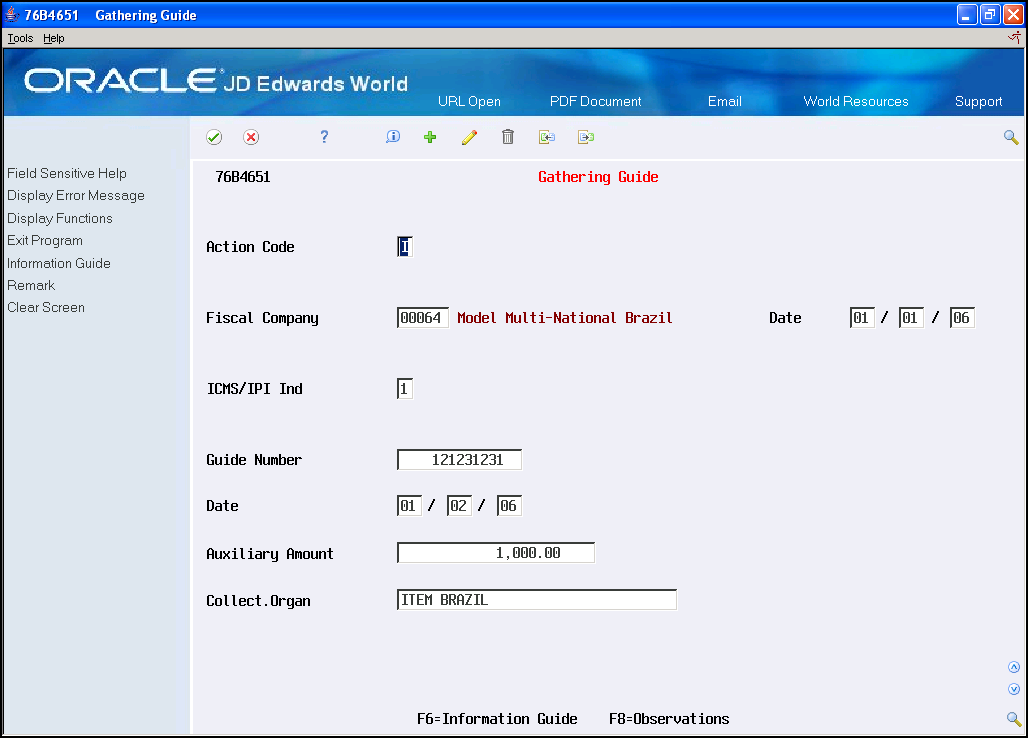Click the pencil change icon

(469, 137)
